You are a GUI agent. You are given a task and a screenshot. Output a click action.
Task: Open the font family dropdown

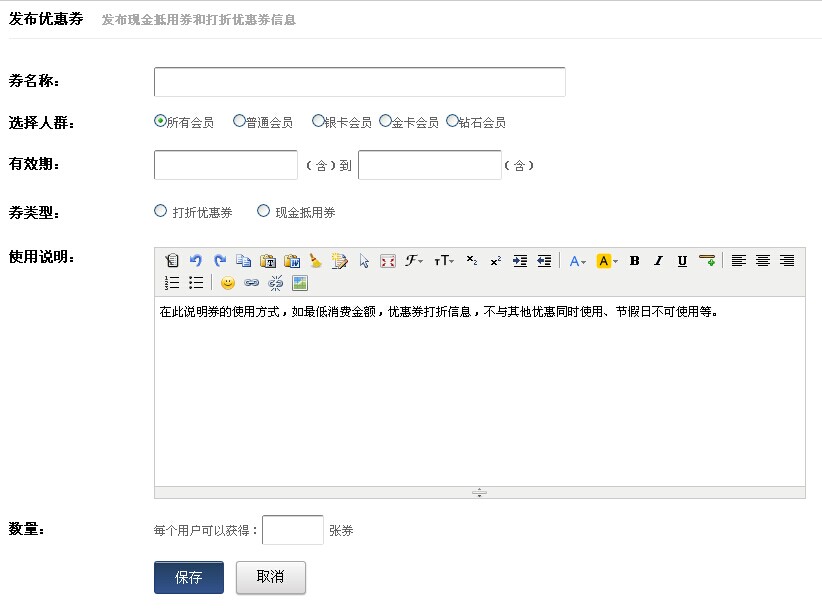pos(414,261)
